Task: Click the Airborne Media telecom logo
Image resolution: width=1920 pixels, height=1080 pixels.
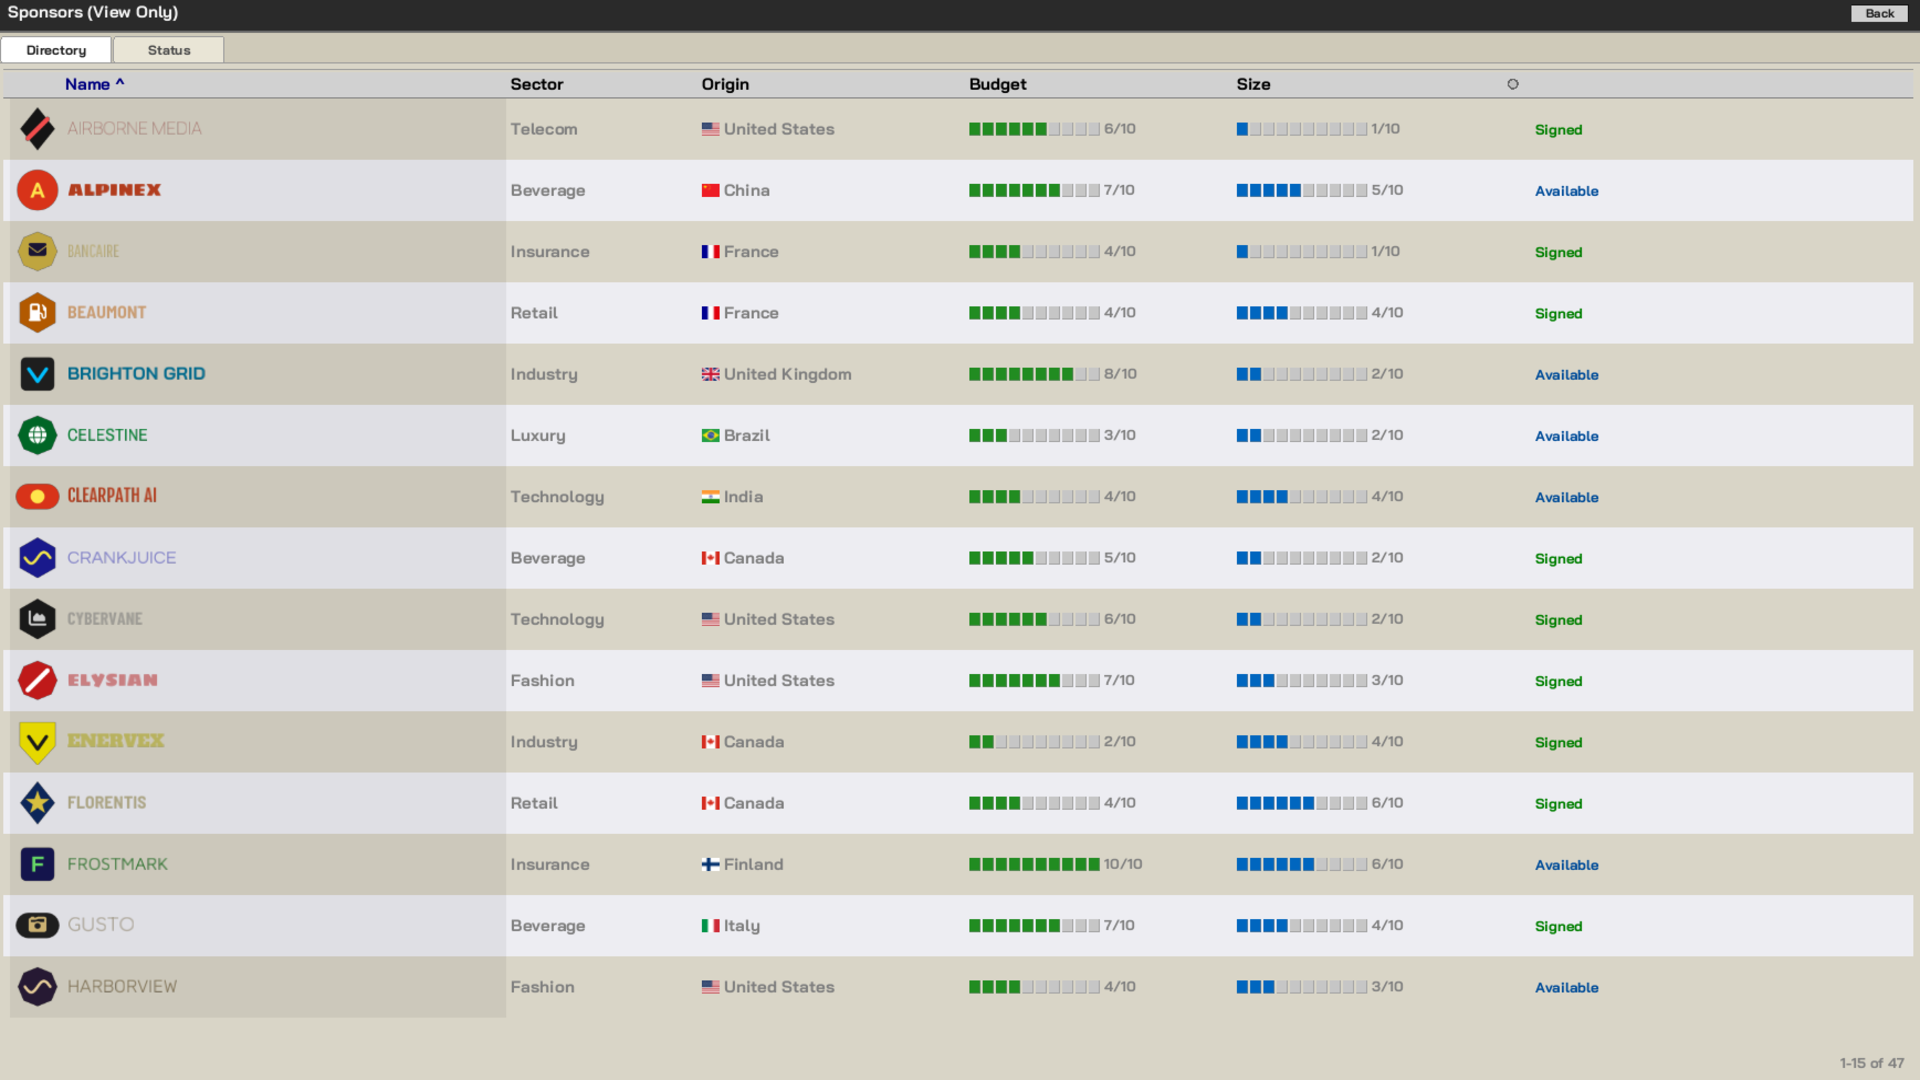Action: click(37, 129)
